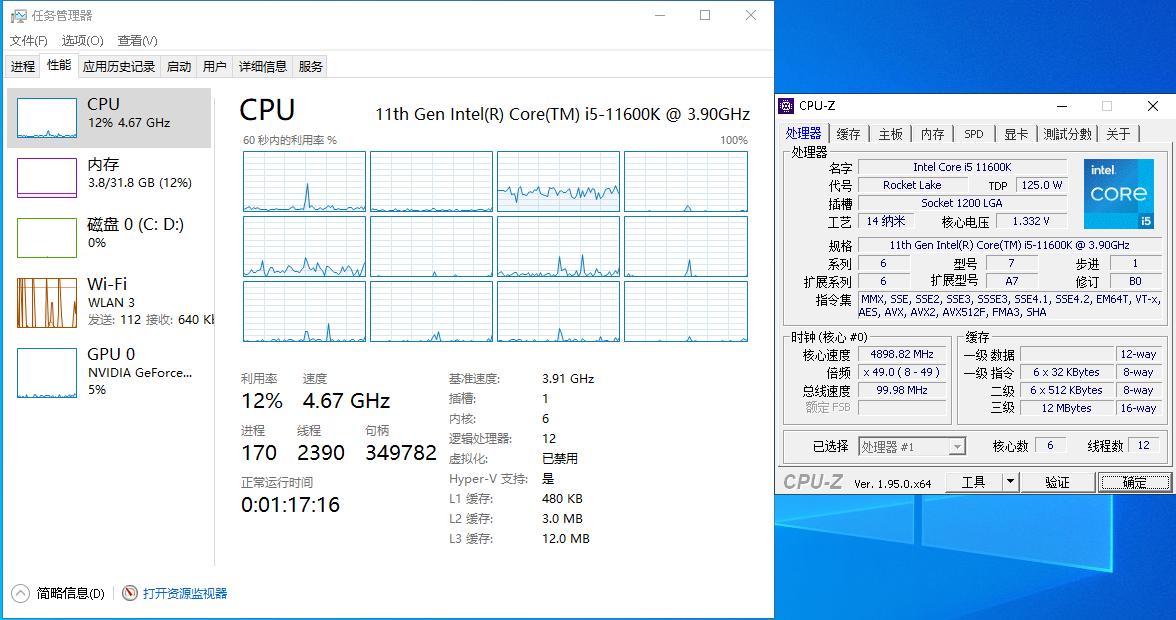The image size is (1176, 620).
Task: Click the busy third core graph in top row
Action: tap(559, 181)
